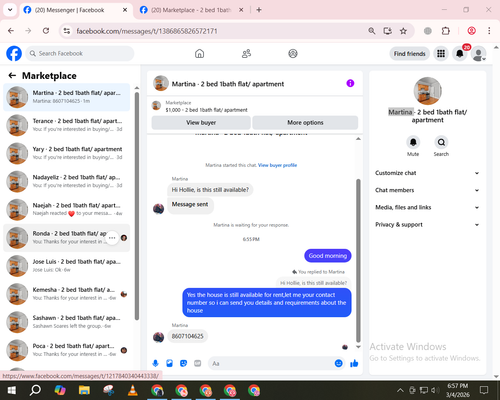Open the Terance conversation
Viewport: 500px width, 400px height.
pos(67,125)
